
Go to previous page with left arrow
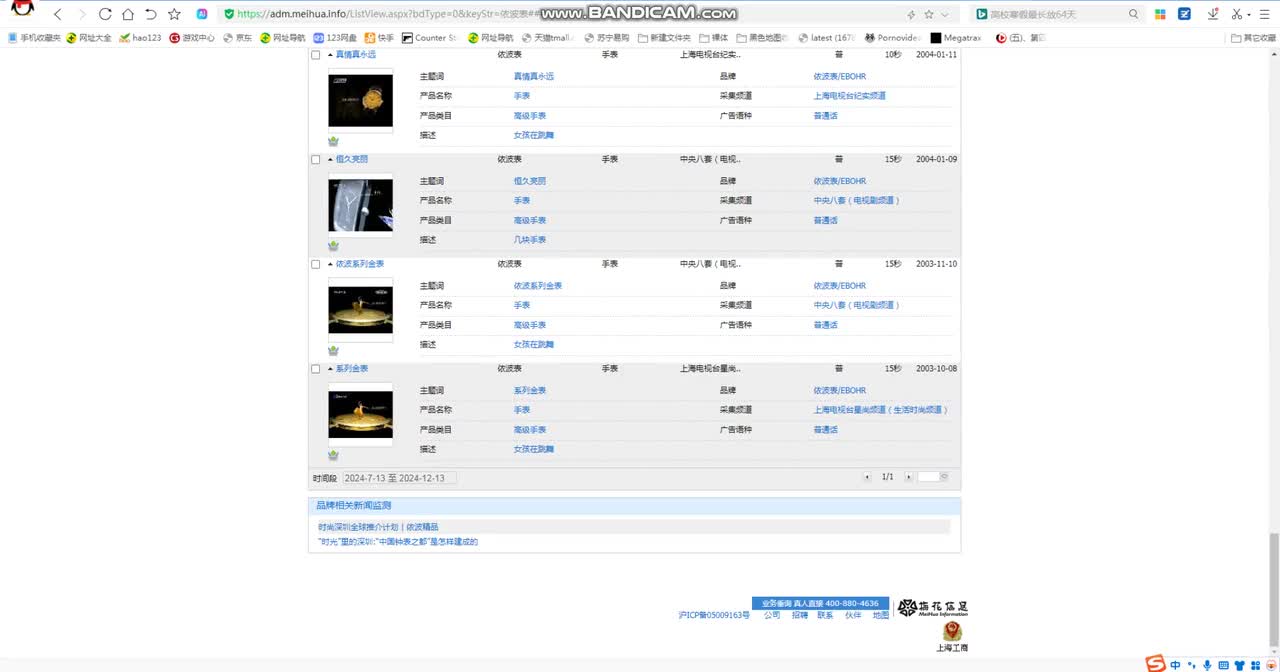(x=867, y=477)
